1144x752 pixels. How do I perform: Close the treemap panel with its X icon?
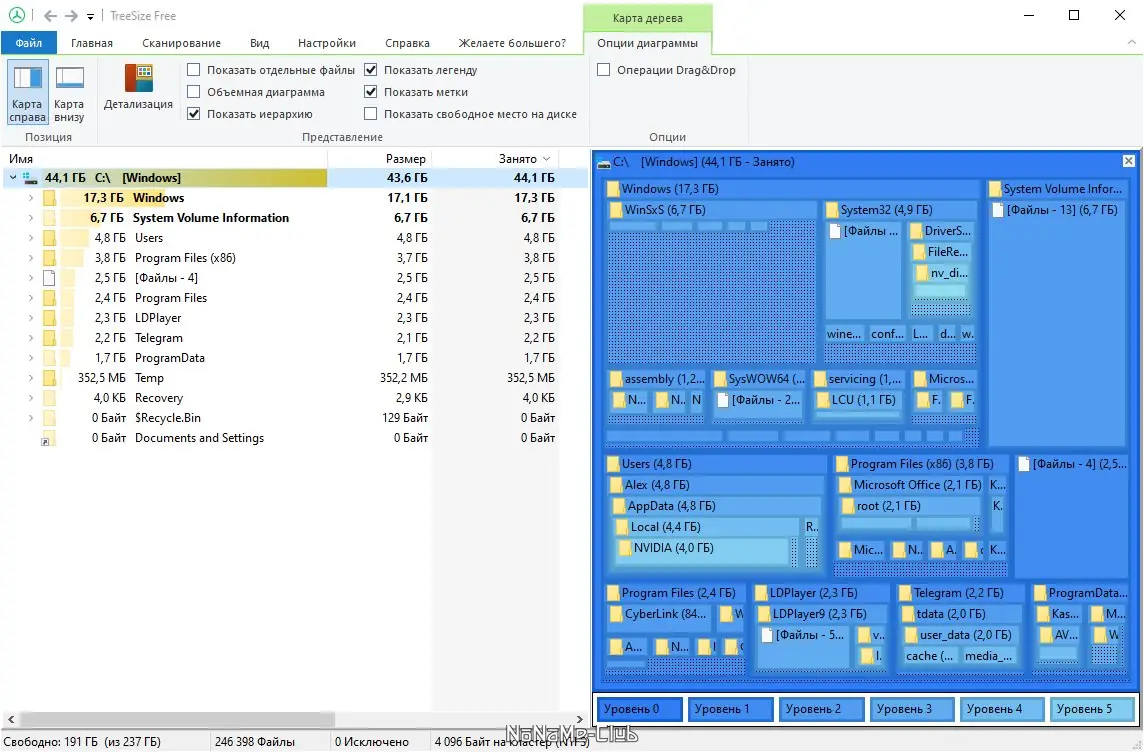click(1128, 161)
